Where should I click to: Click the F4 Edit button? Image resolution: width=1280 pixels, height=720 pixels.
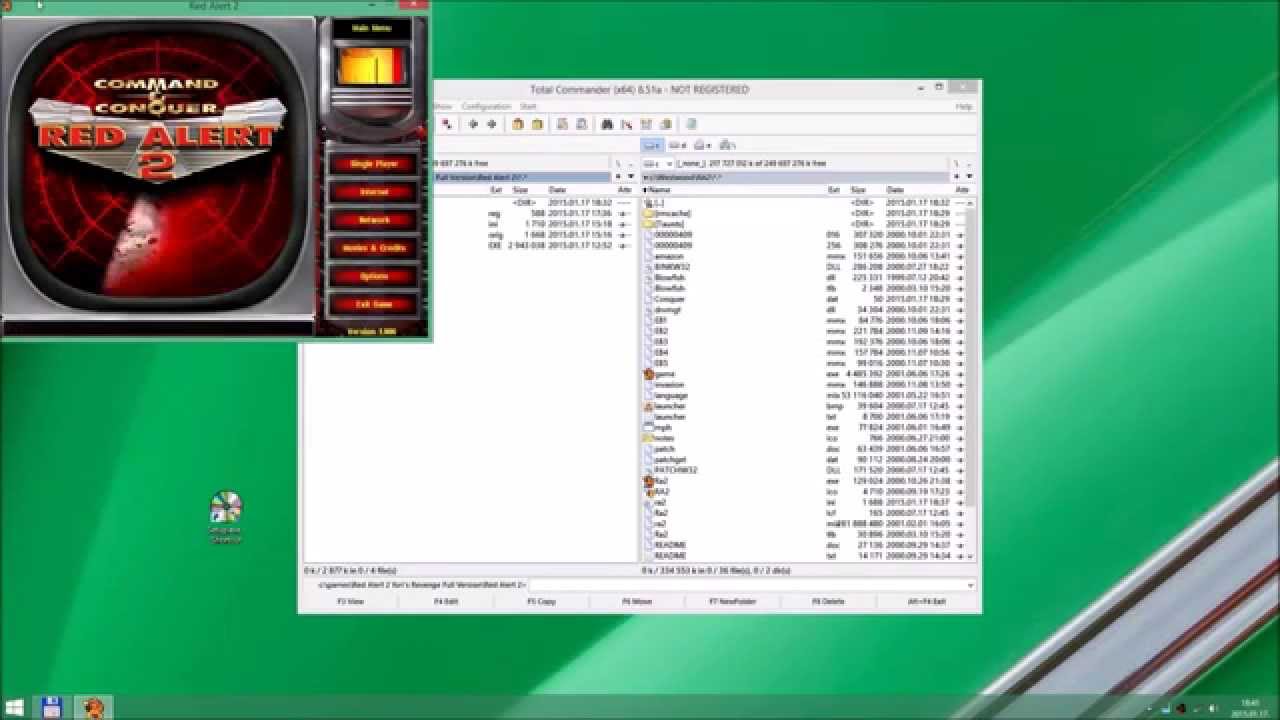tap(446, 601)
